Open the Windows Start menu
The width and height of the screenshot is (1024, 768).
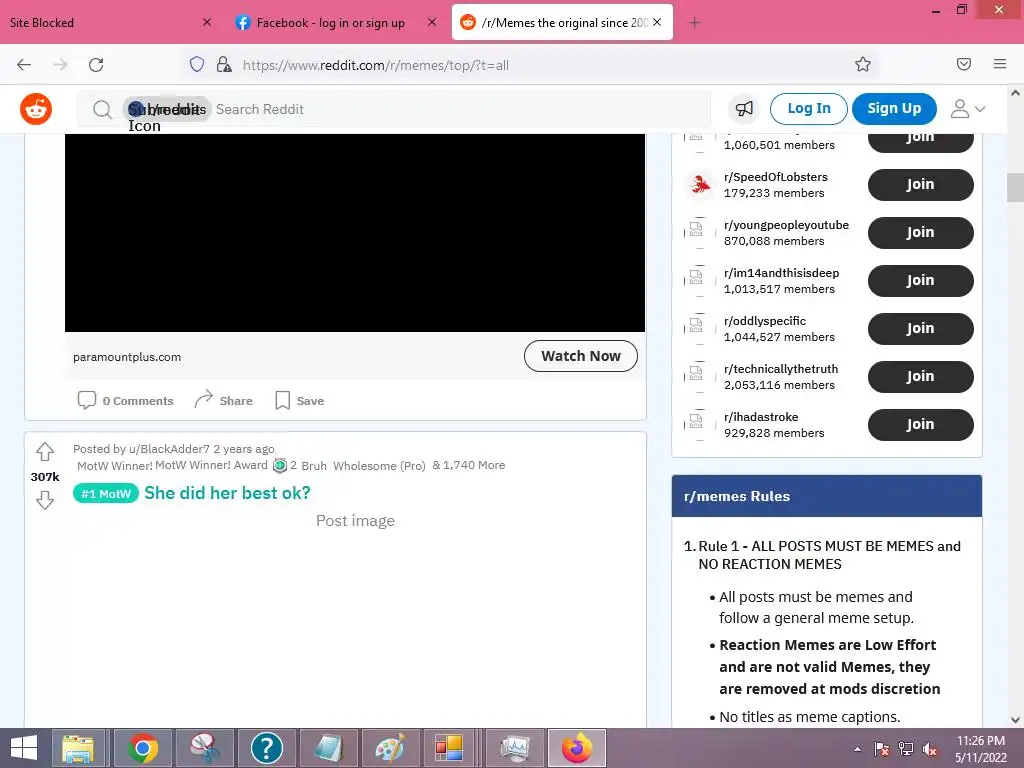[x=24, y=748]
